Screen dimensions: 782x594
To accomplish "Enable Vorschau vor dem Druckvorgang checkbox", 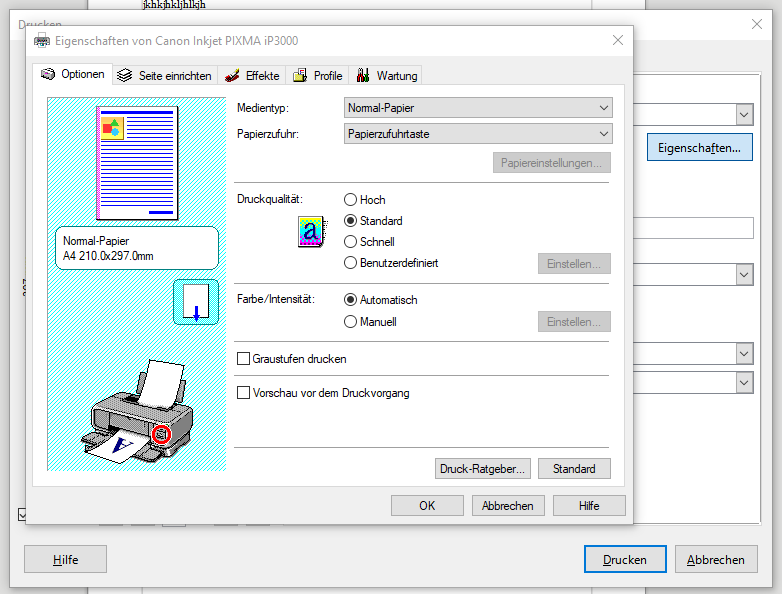I will [243, 393].
